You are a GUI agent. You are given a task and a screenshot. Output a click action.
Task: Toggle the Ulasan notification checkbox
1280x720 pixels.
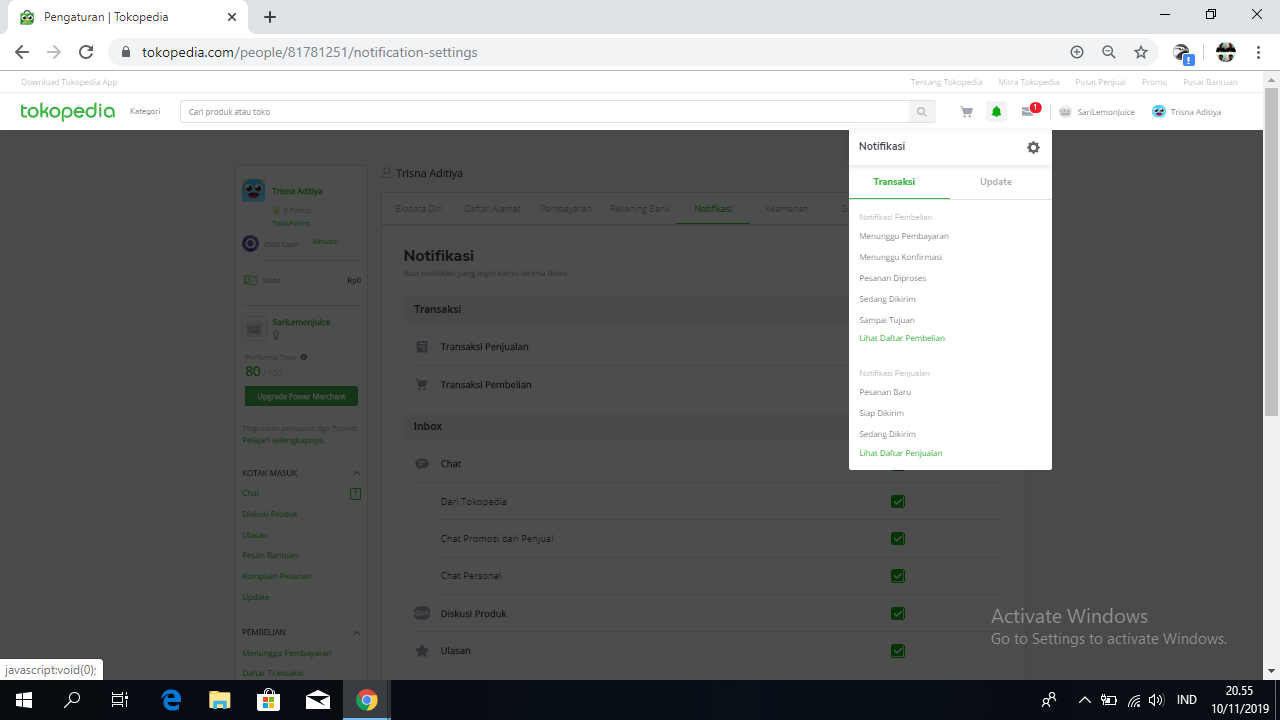[898, 651]
